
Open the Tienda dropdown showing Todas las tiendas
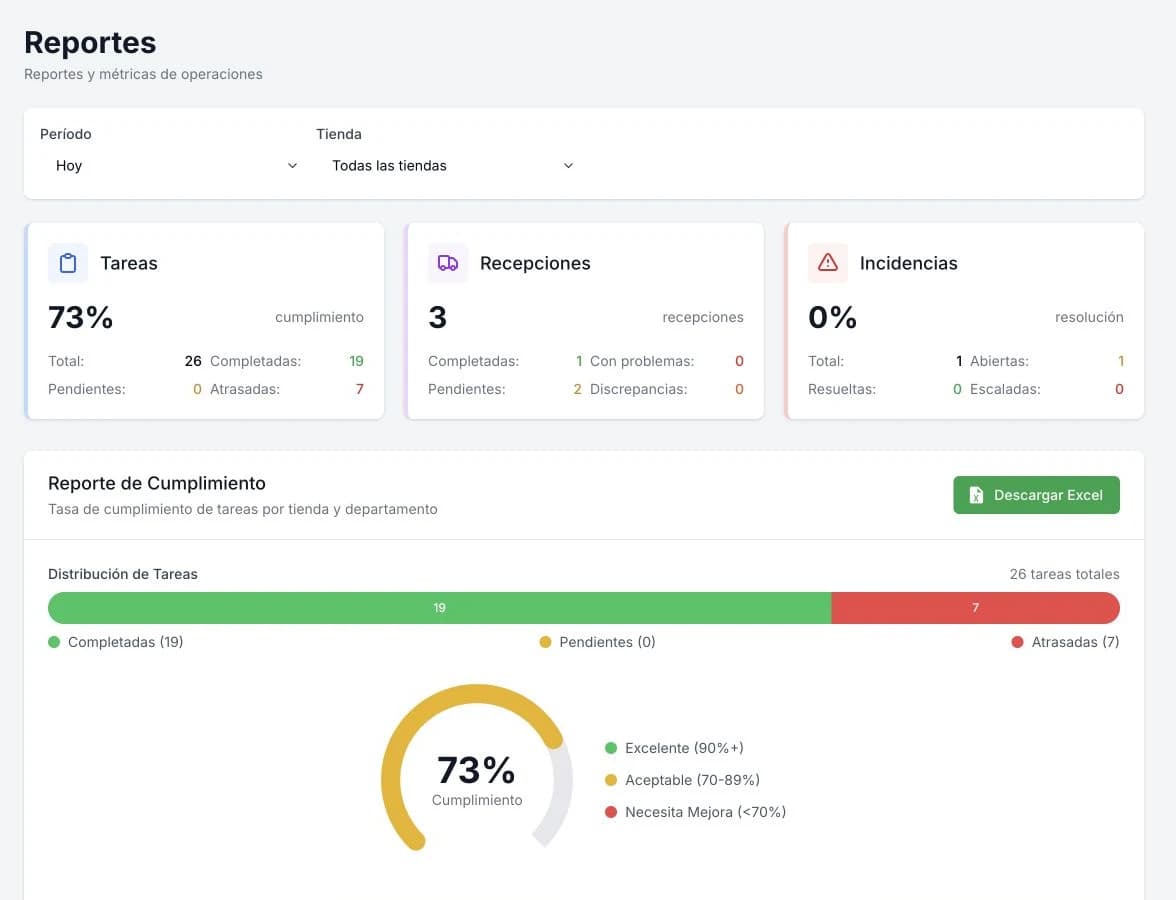452,166
